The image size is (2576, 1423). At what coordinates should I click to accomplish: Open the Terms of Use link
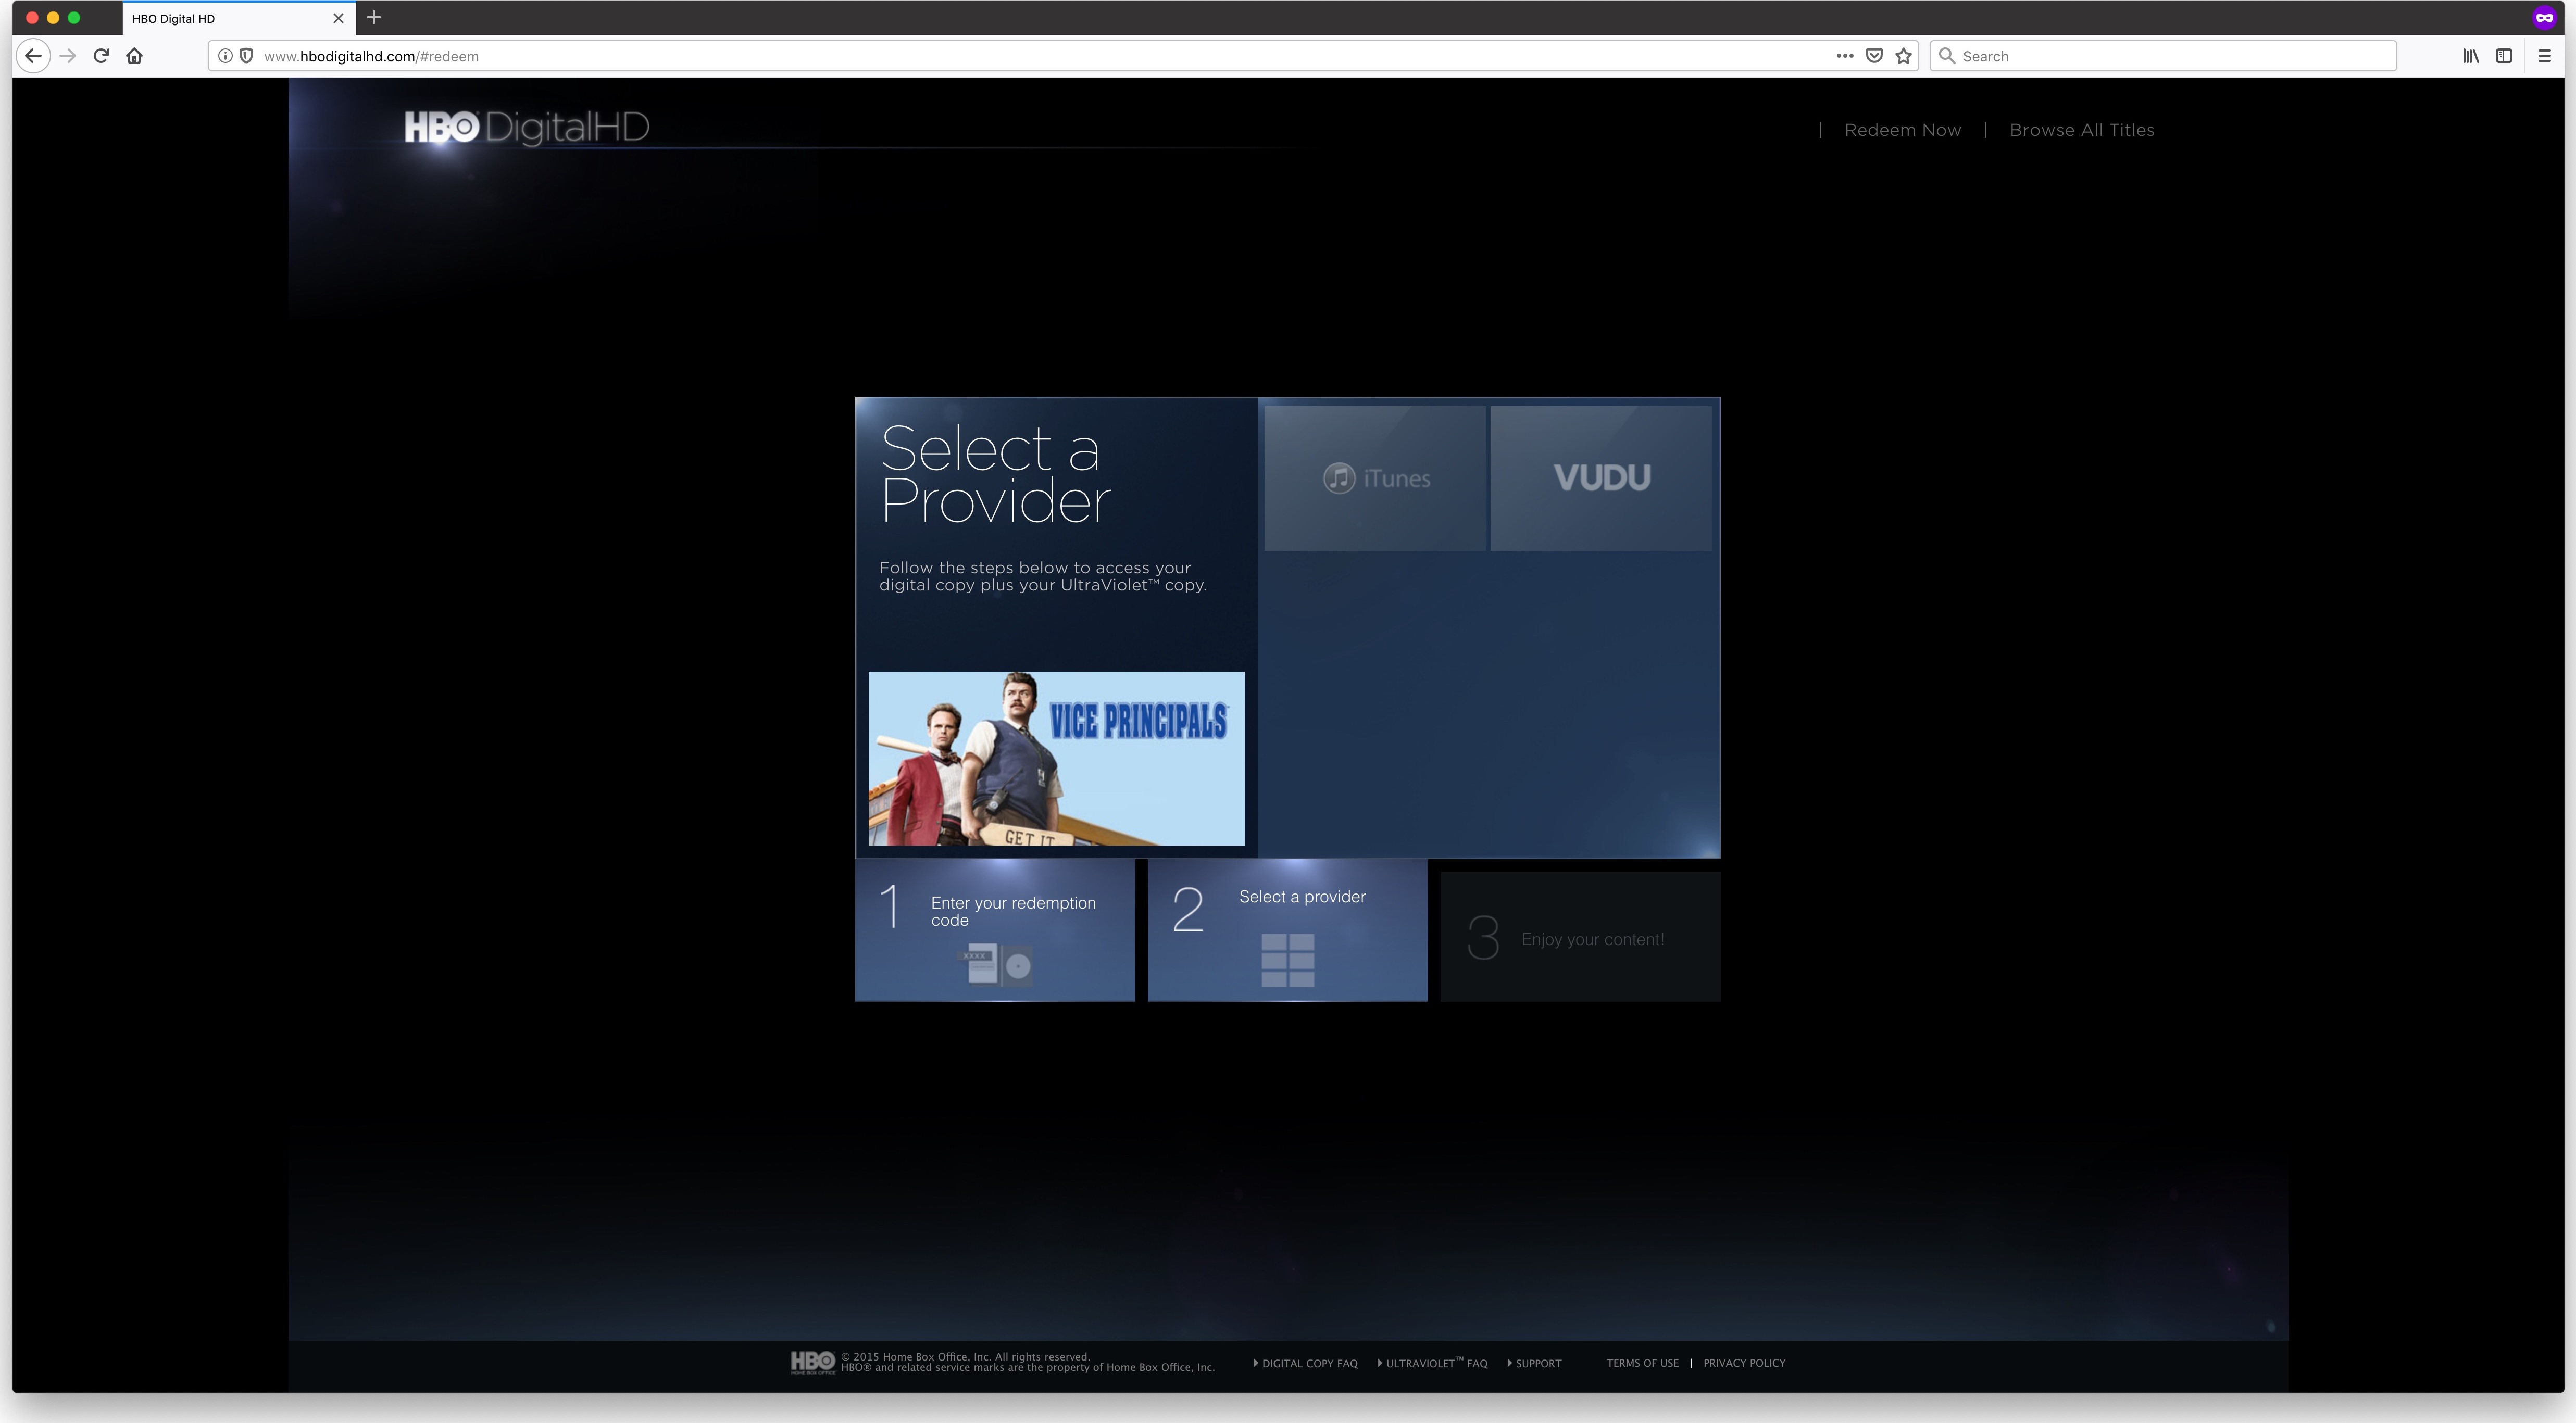pos(1643,1363)
